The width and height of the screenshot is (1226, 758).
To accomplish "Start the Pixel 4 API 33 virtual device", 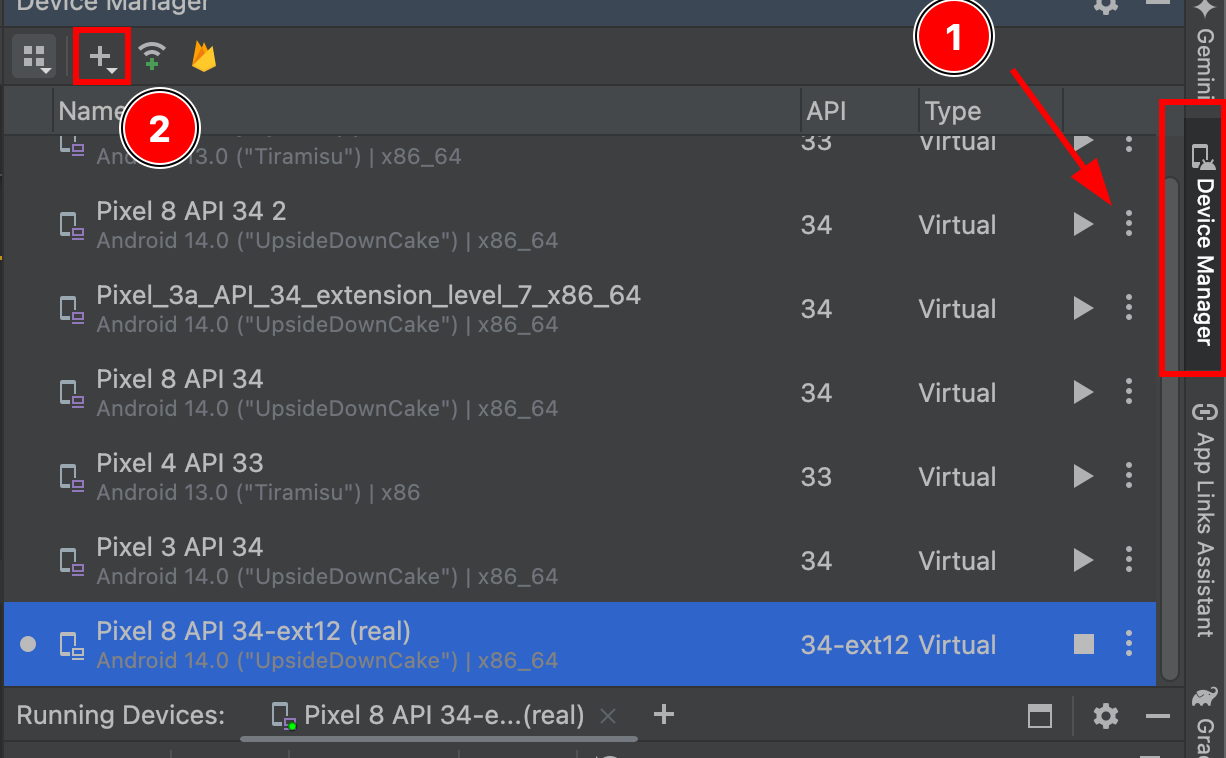I will pyautogui.click(x=1083, y=476).
